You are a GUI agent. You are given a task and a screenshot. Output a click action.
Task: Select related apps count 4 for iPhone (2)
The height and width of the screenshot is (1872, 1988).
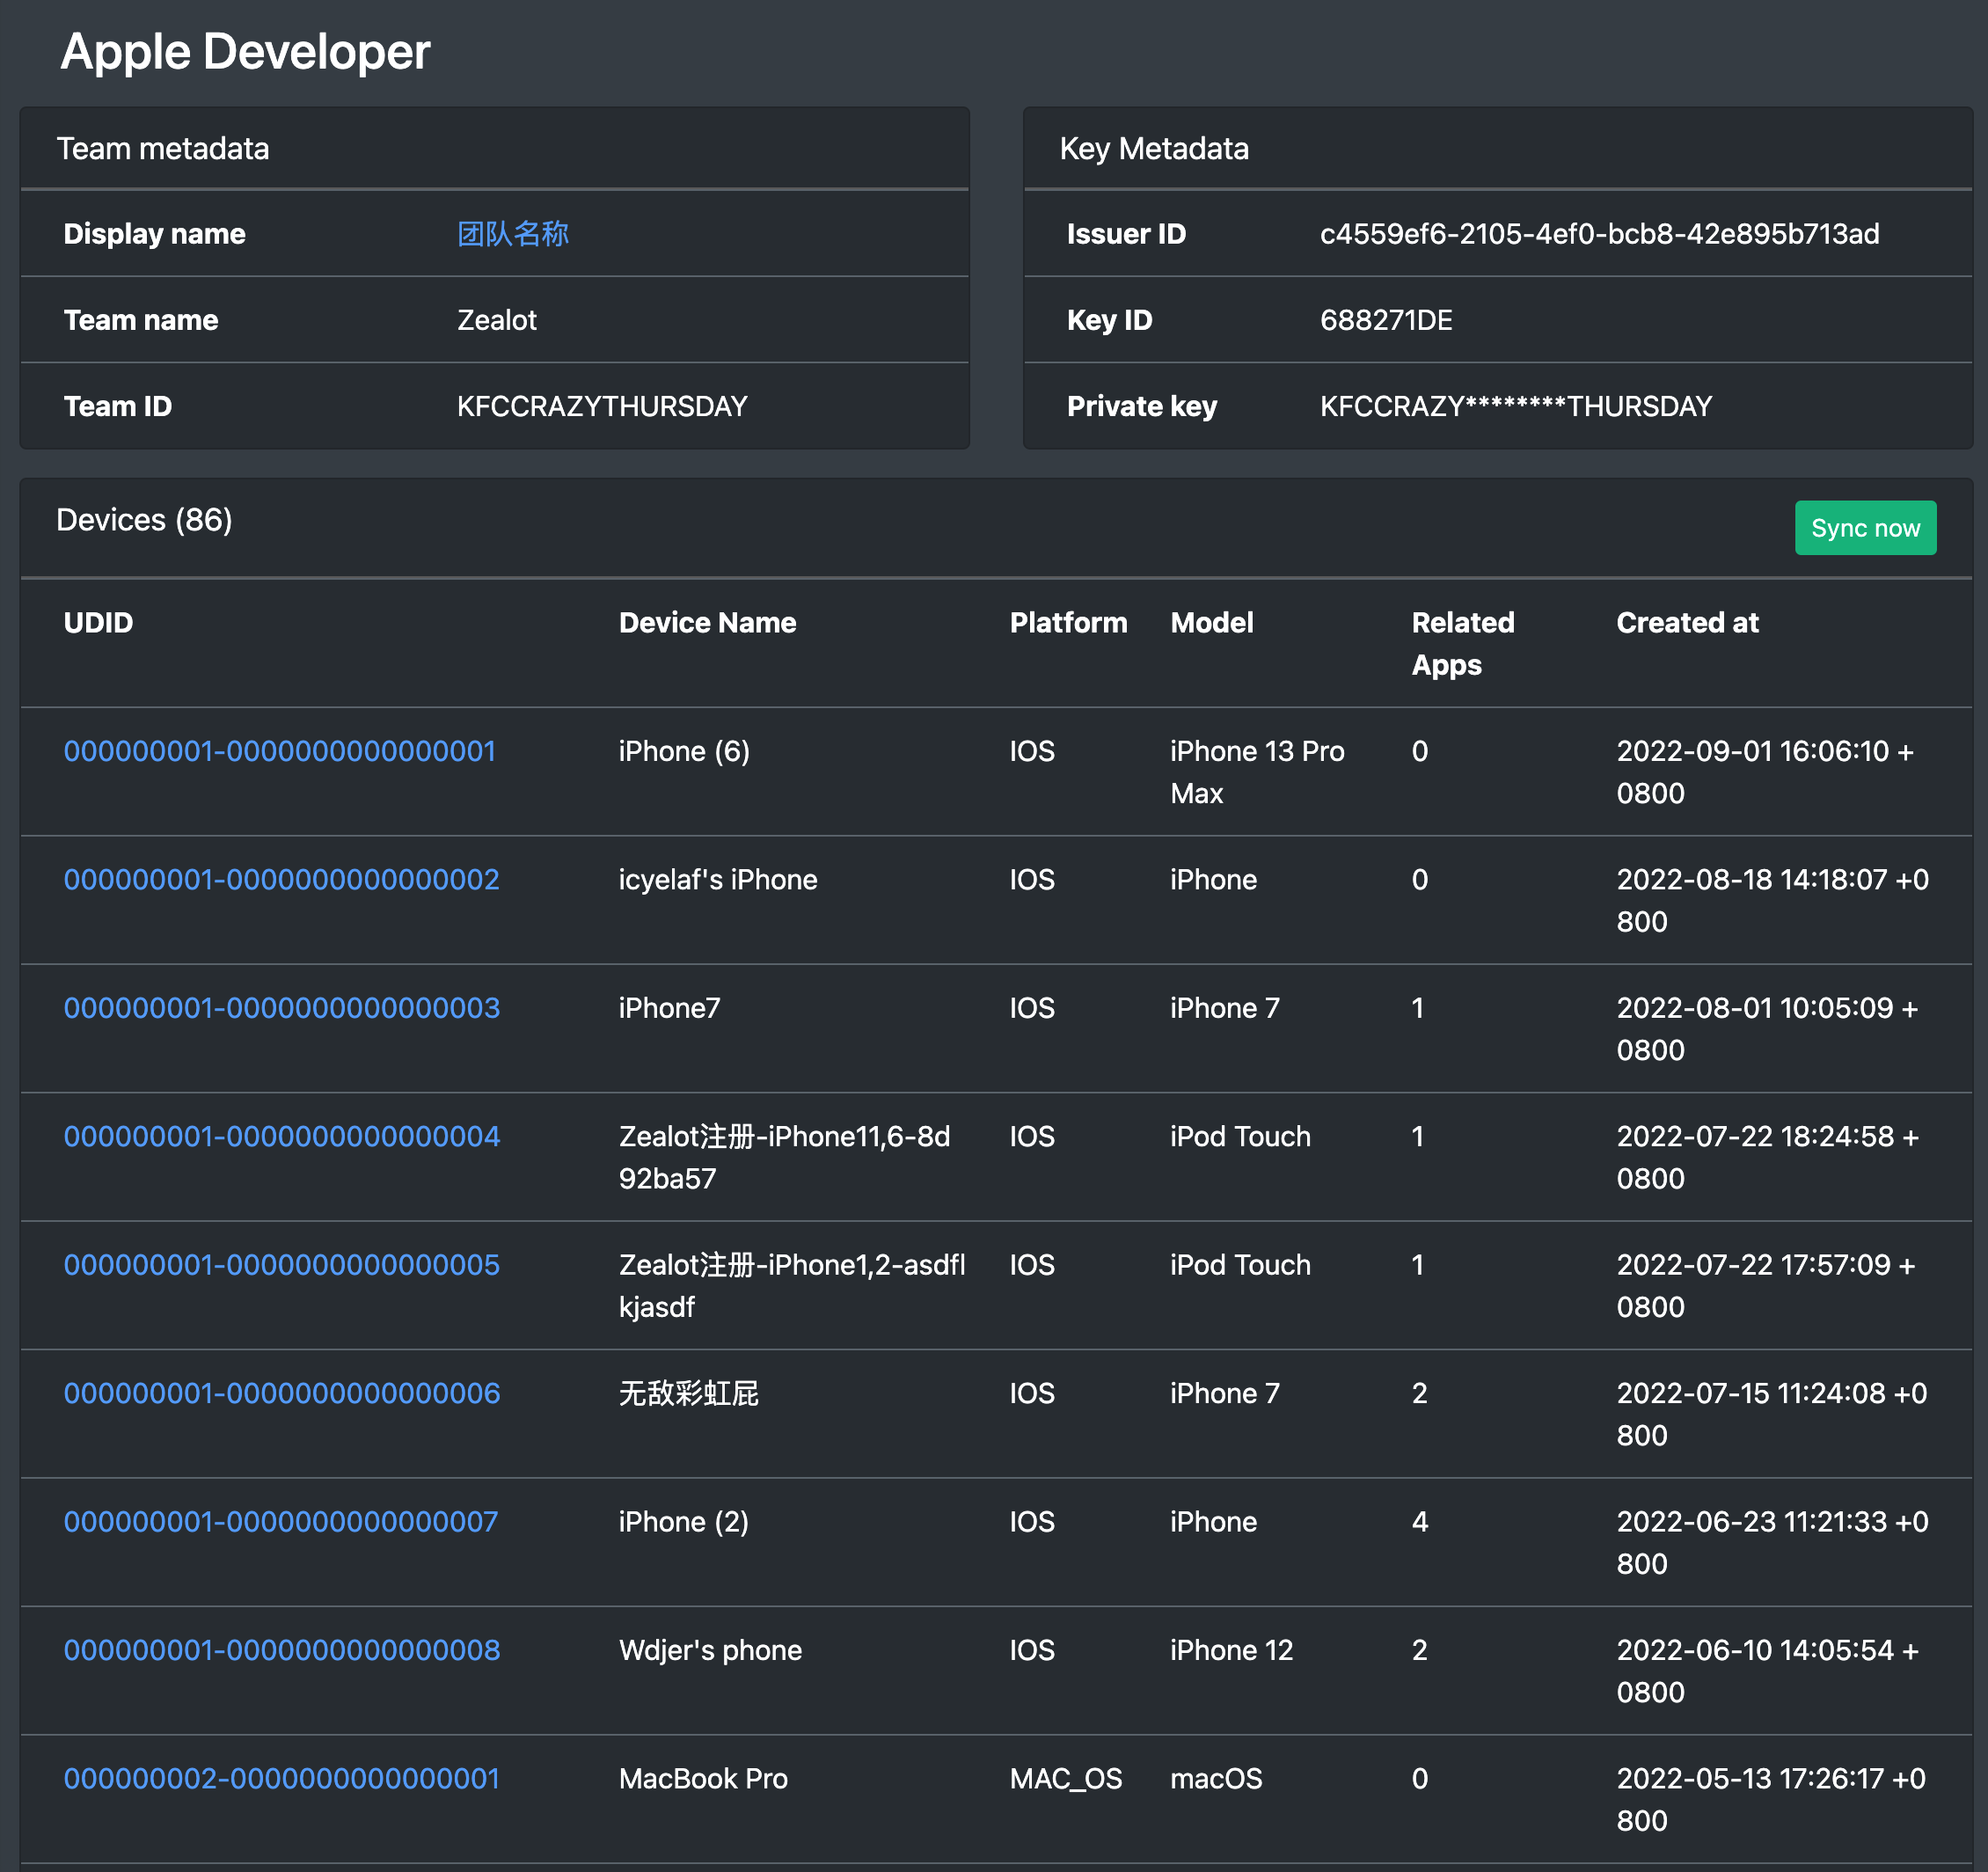1419,1521
